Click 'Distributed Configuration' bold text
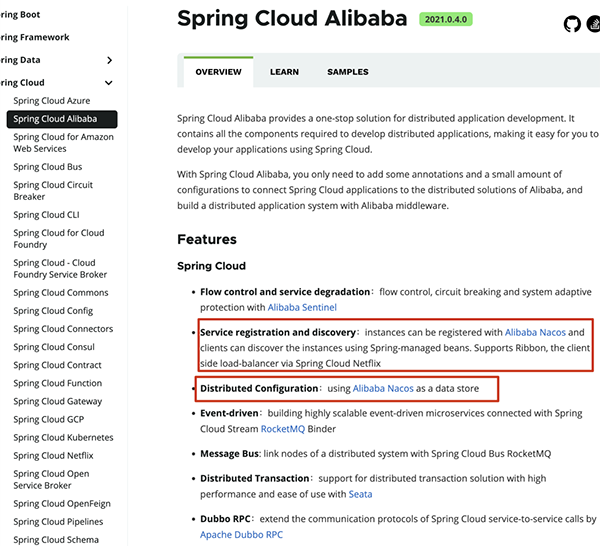 pos(259,388)
